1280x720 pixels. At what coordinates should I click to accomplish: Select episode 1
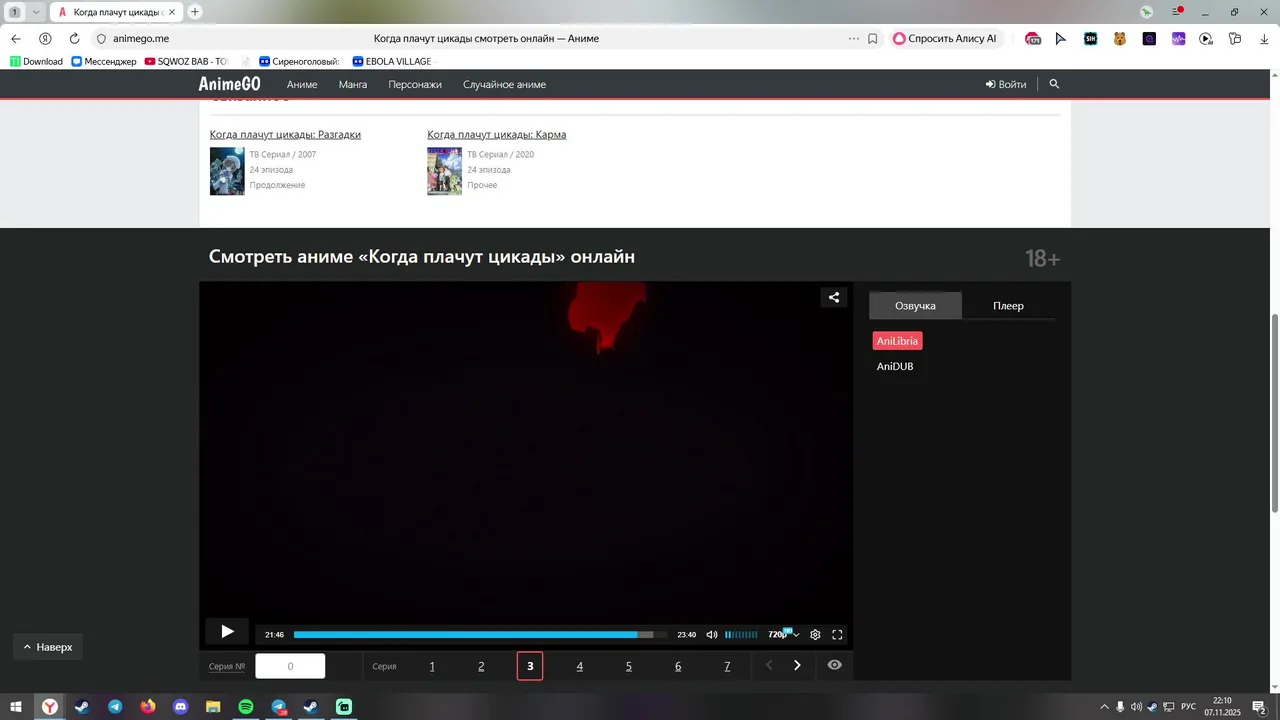(x=432, y=666)
